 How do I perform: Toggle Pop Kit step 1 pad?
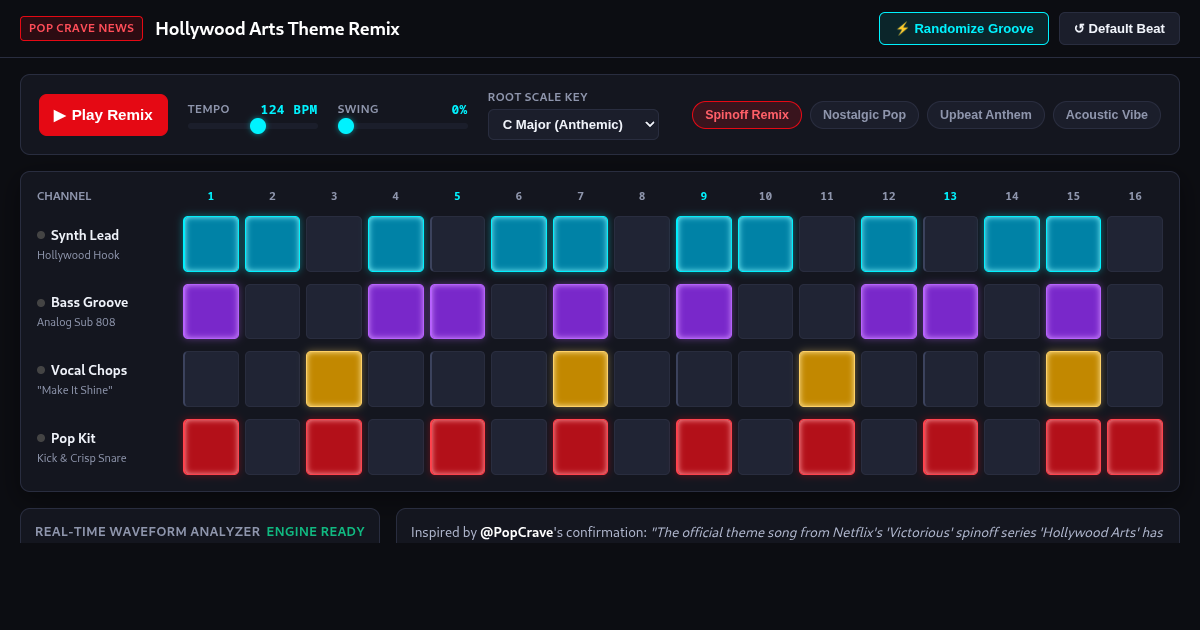(211, 447)
